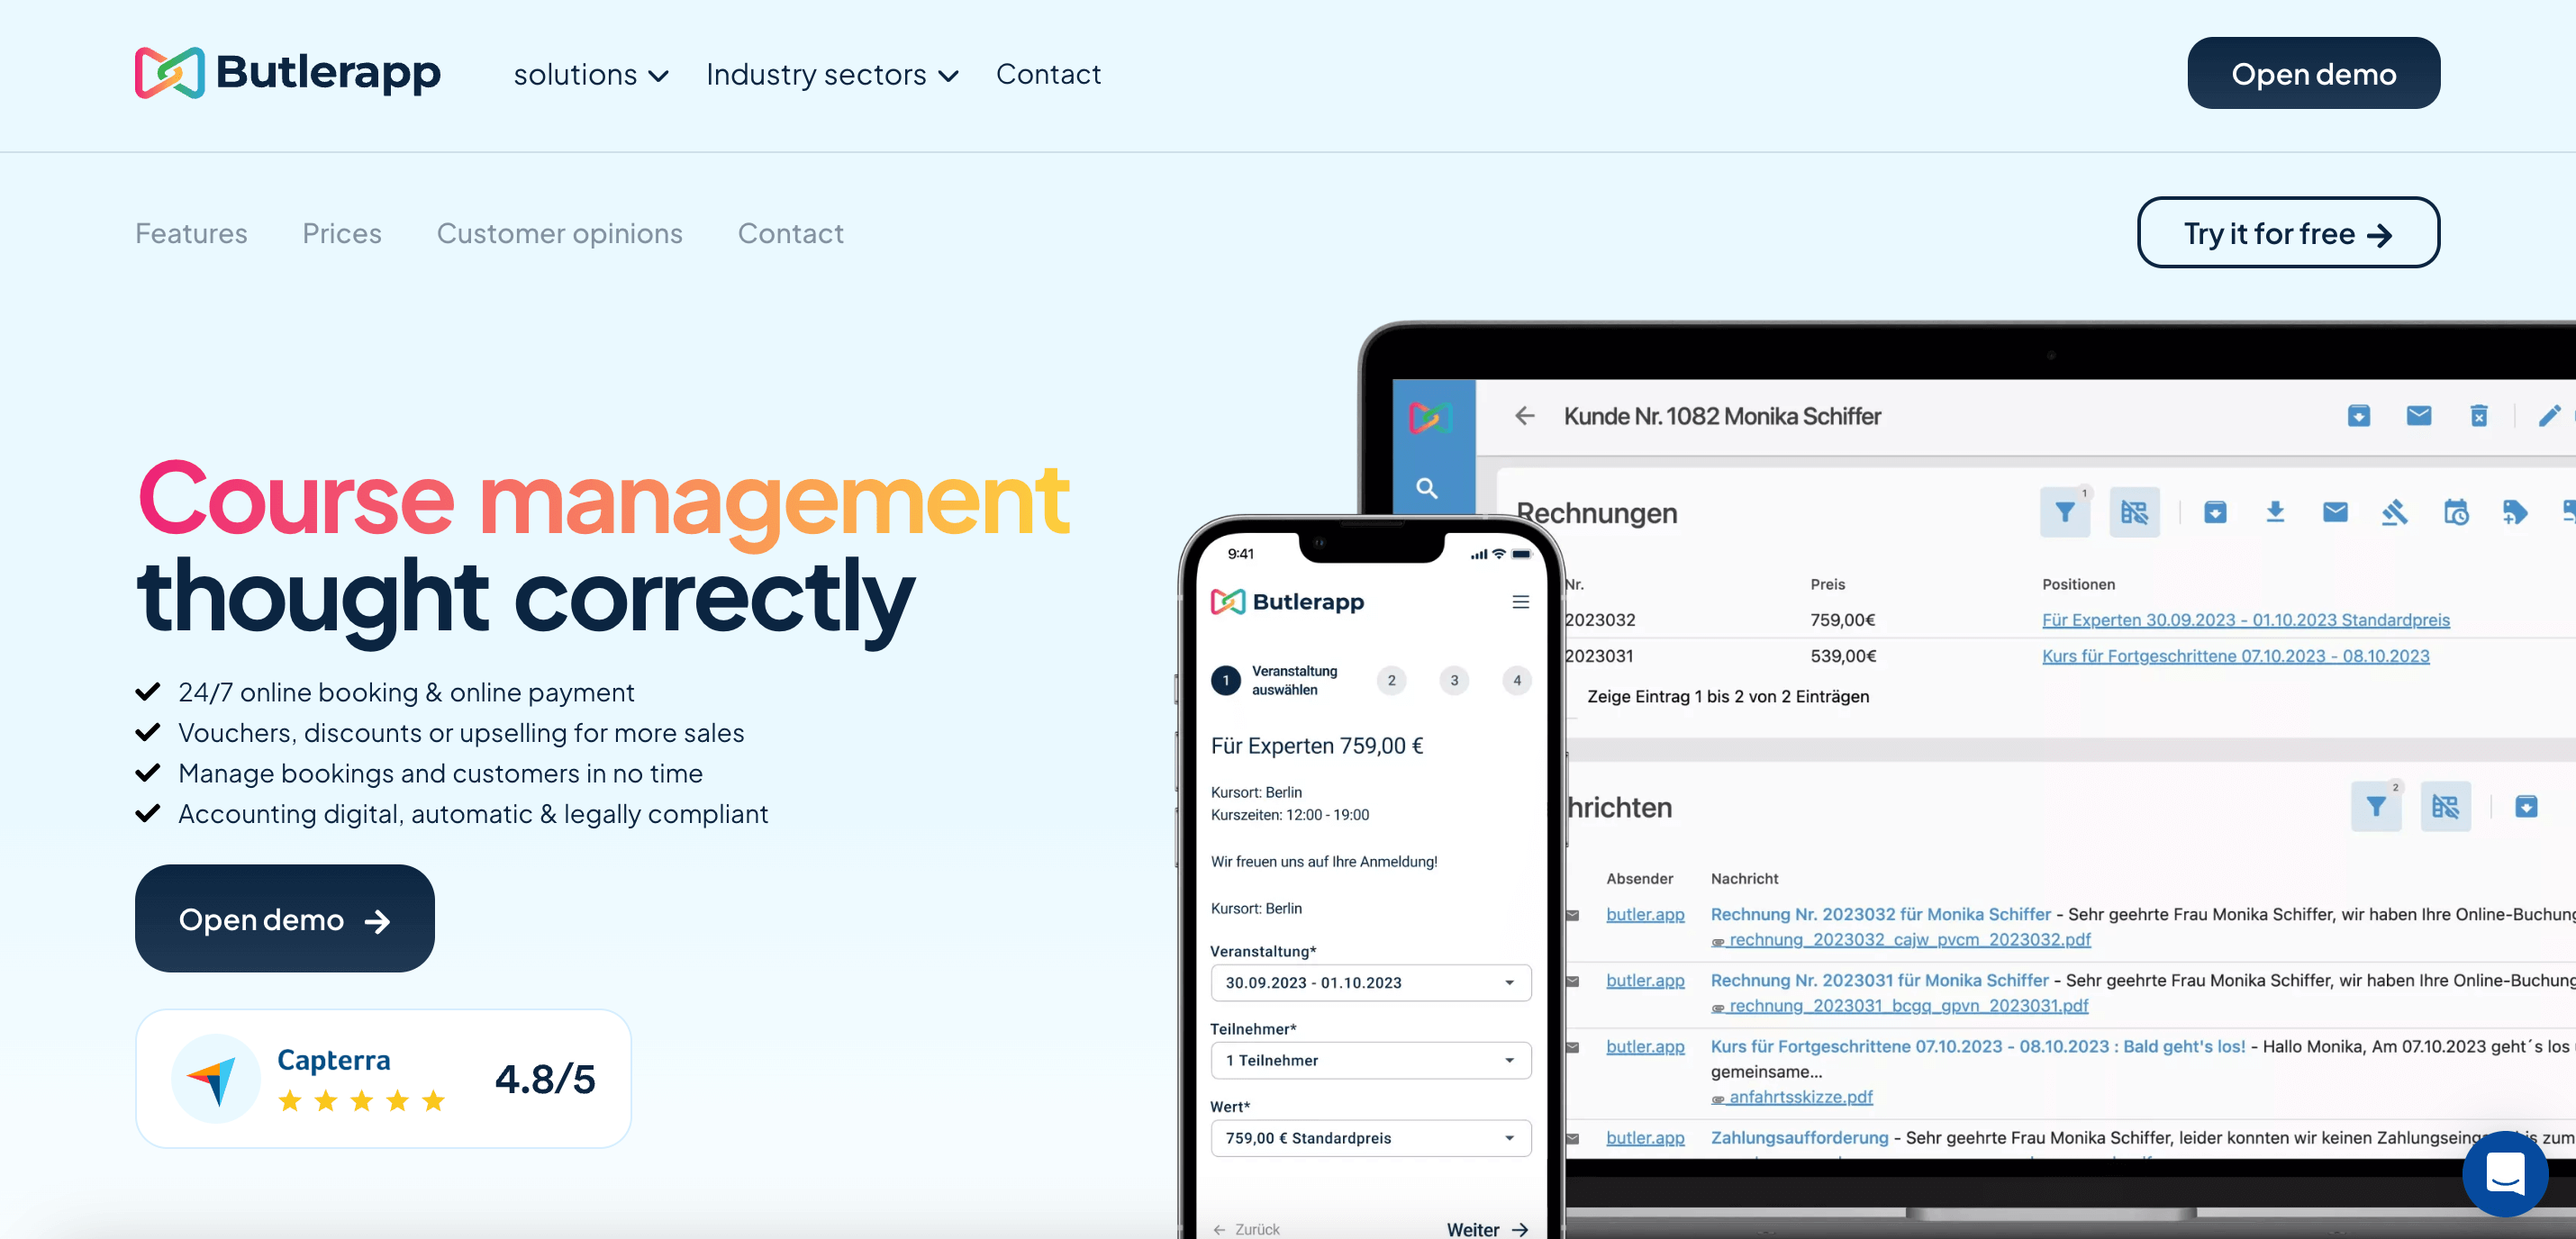Select step 4 circle in booking wizard
Screen dimensions: 2576x1239
pos(1516,680)
